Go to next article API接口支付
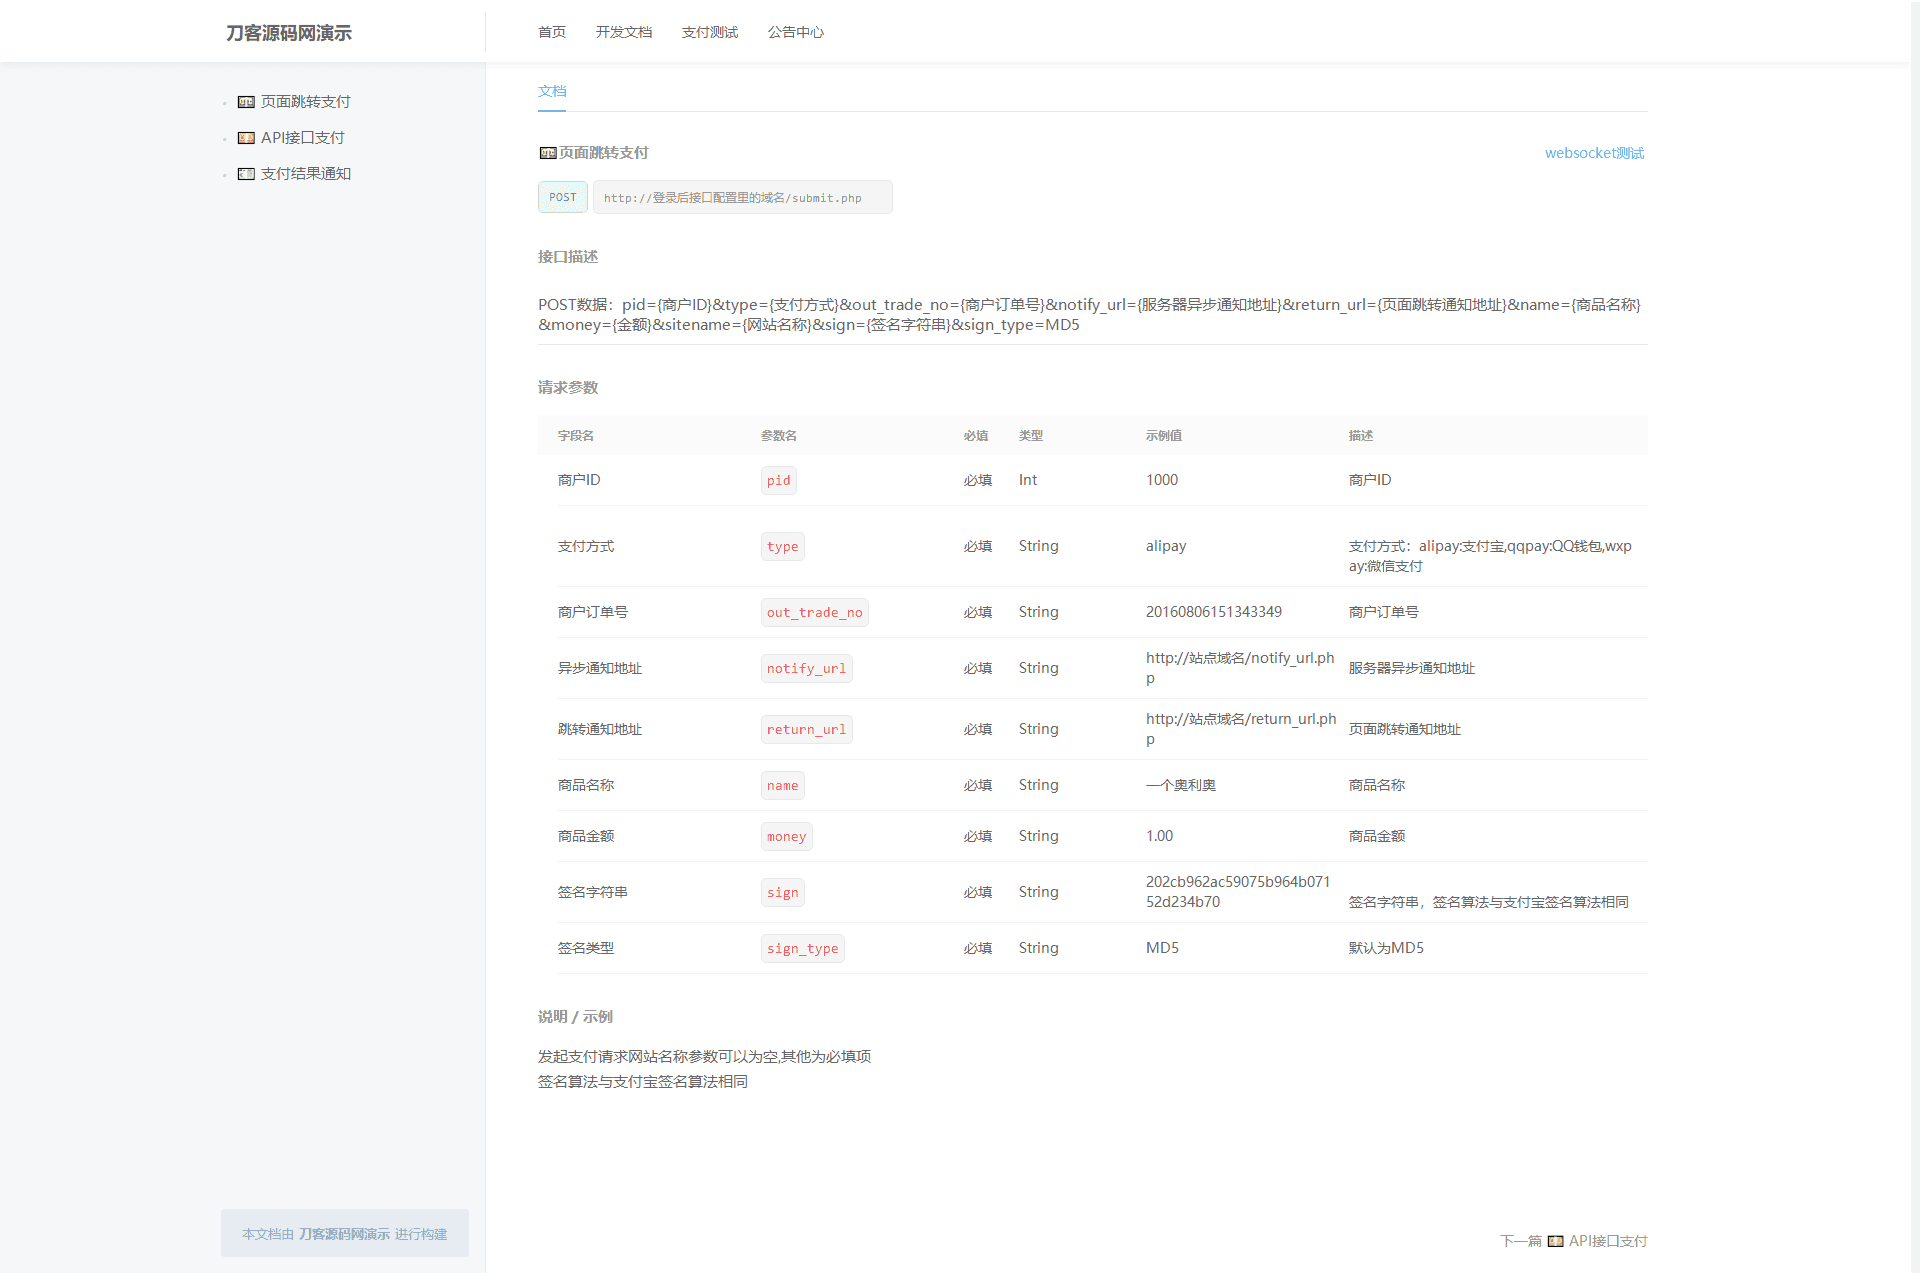 point(1607,1241)
